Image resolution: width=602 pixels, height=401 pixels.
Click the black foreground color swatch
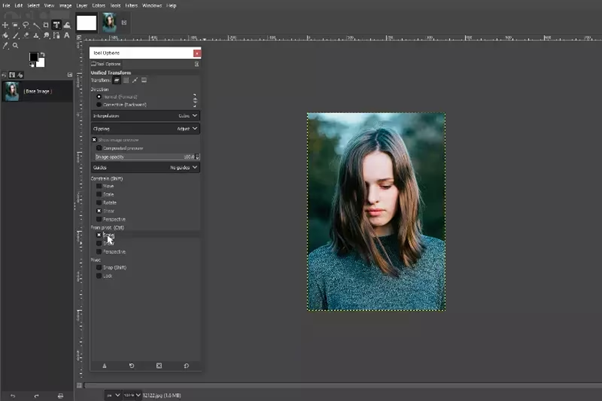33,57
